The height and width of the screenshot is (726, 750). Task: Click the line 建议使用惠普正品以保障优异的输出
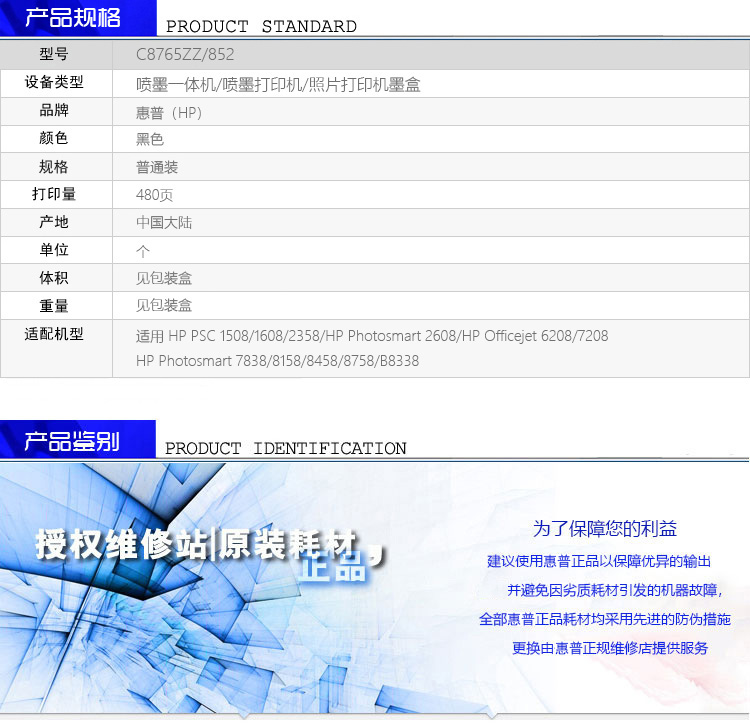click(x=599, y=561)
